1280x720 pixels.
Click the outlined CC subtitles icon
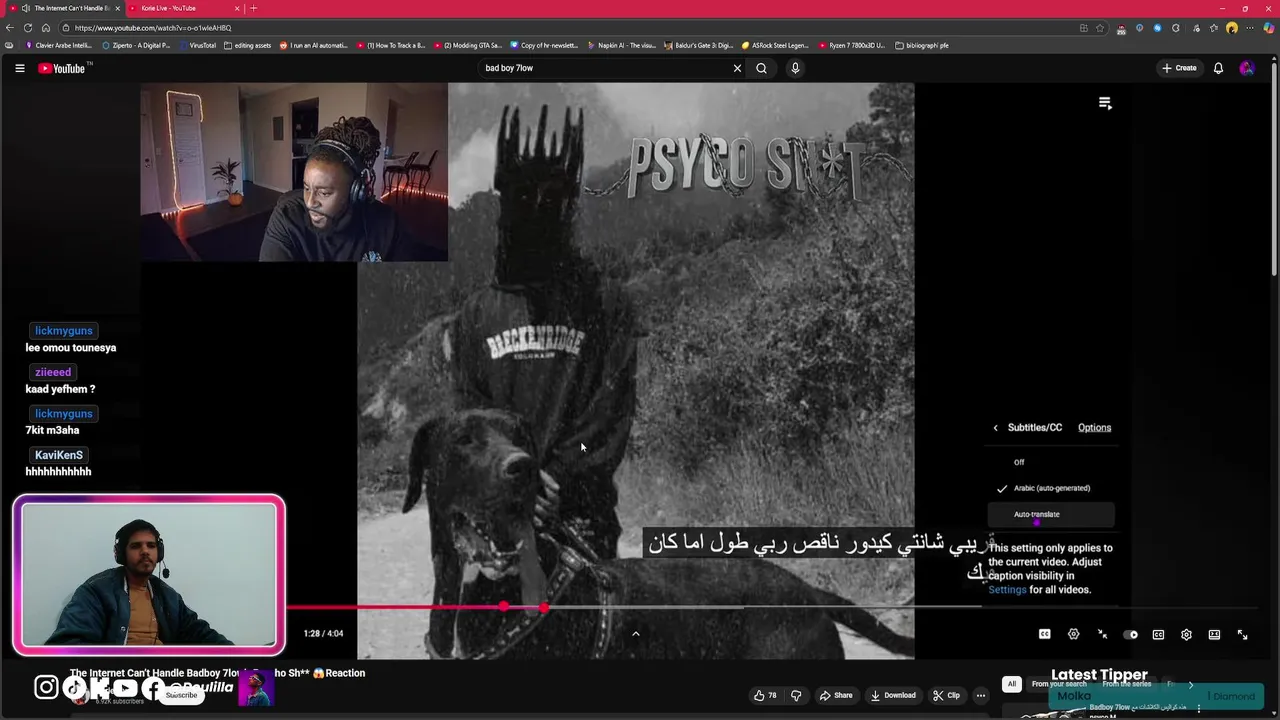pyautogui.click(x=1158, y=634)
